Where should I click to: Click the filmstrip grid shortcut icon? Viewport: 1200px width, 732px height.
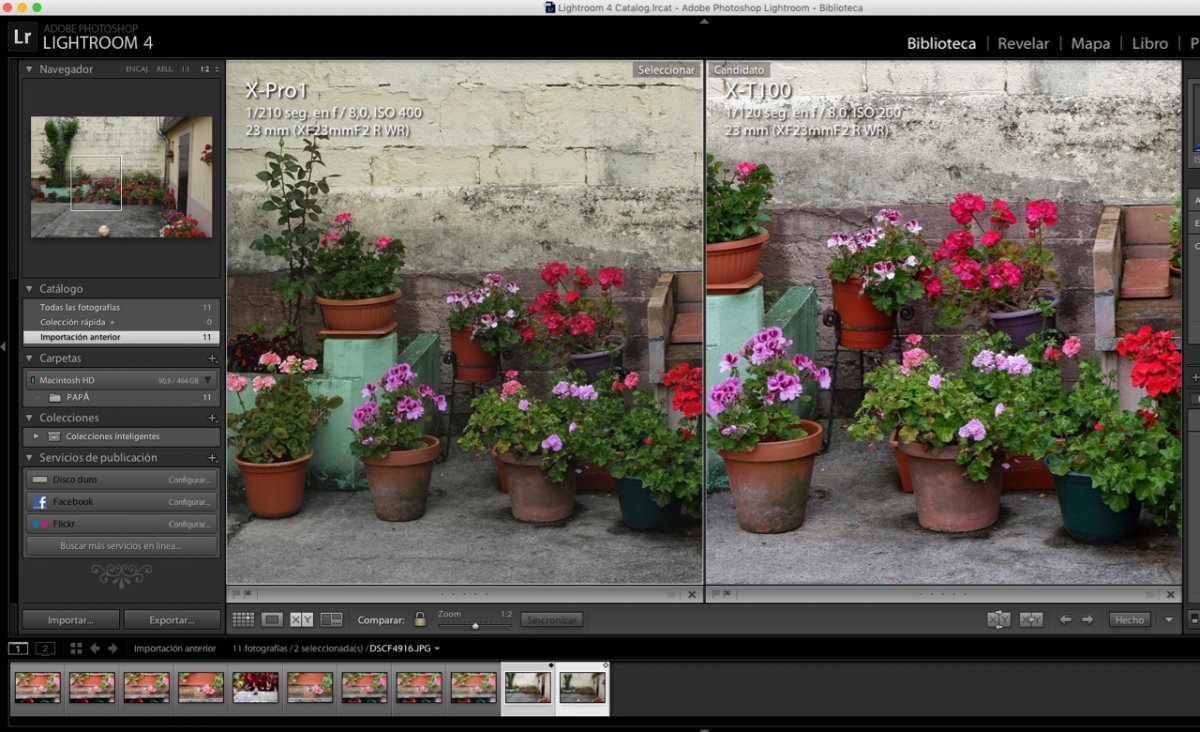click(76, 648)
